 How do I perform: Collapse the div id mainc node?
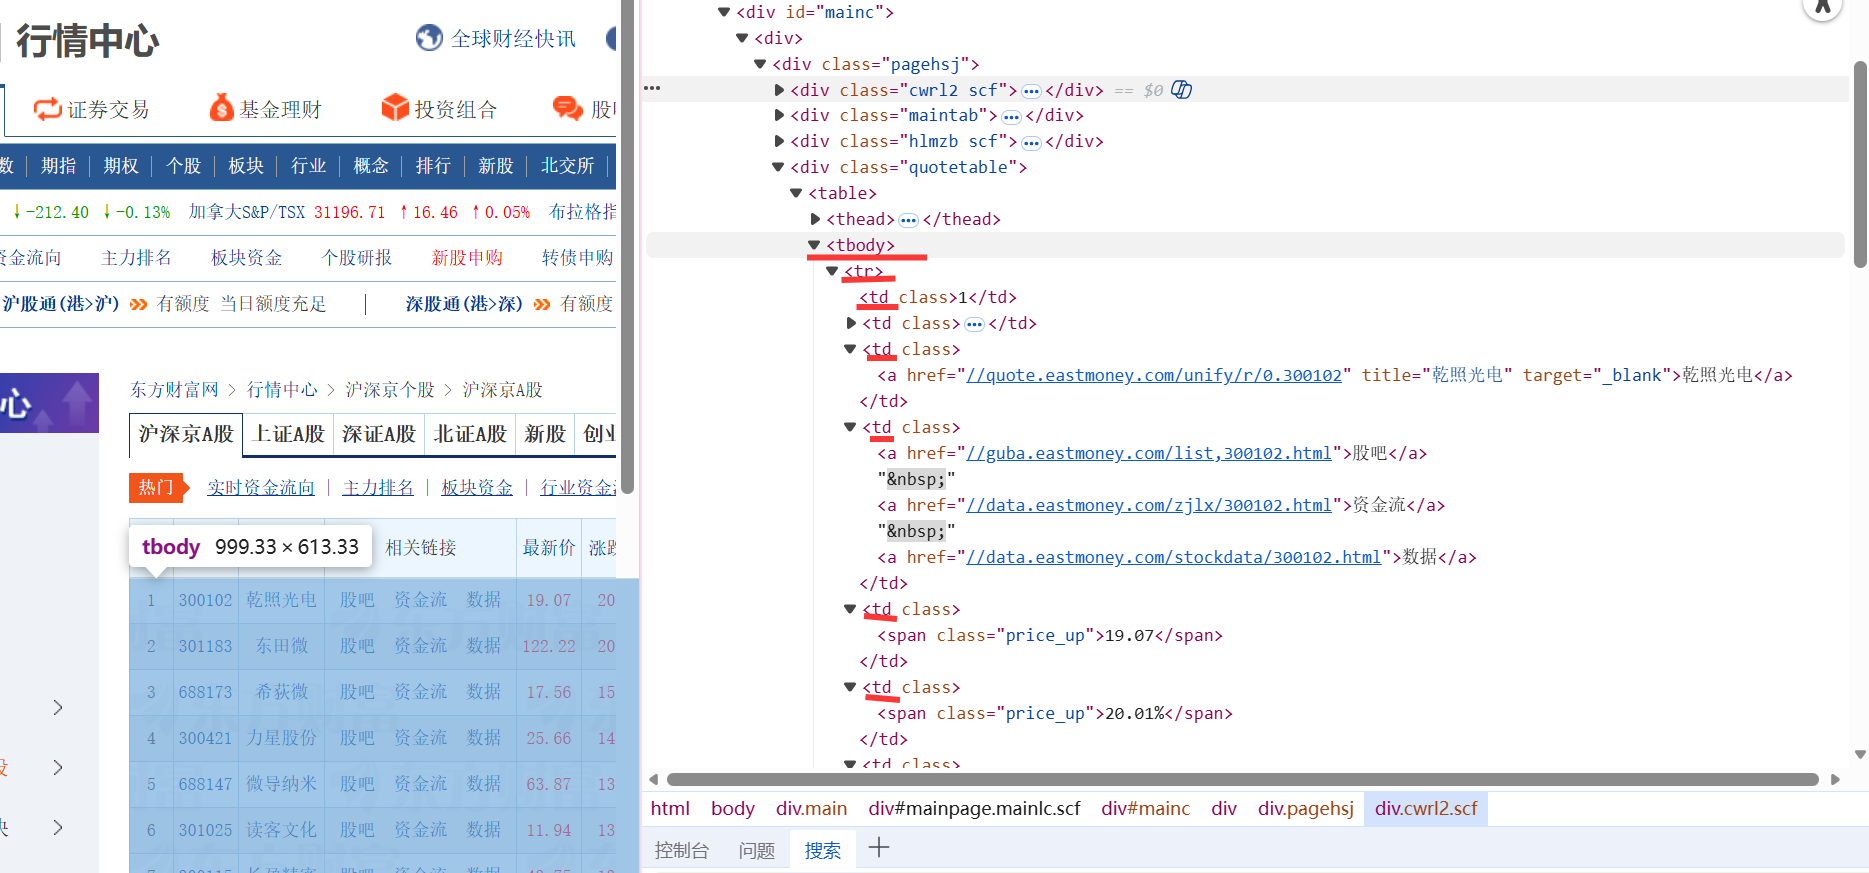click(724, 12)
